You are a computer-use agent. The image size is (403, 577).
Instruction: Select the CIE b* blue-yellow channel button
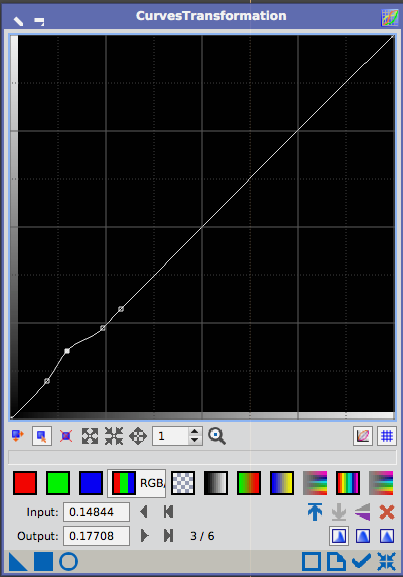pyautogui.click(x=282, y=483)
